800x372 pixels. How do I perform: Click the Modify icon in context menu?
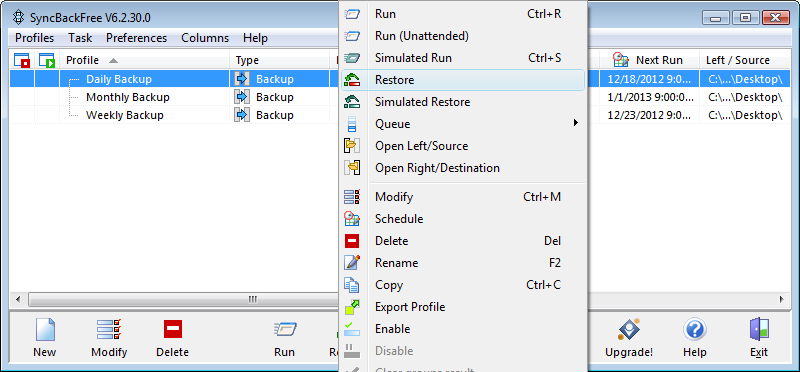click(353, 197)
